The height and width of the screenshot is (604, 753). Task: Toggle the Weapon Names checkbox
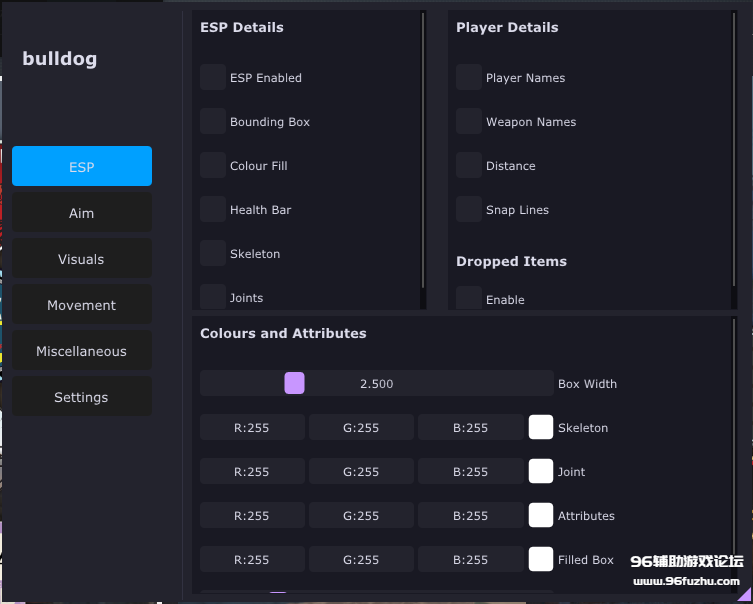click(x=469, y=122)
